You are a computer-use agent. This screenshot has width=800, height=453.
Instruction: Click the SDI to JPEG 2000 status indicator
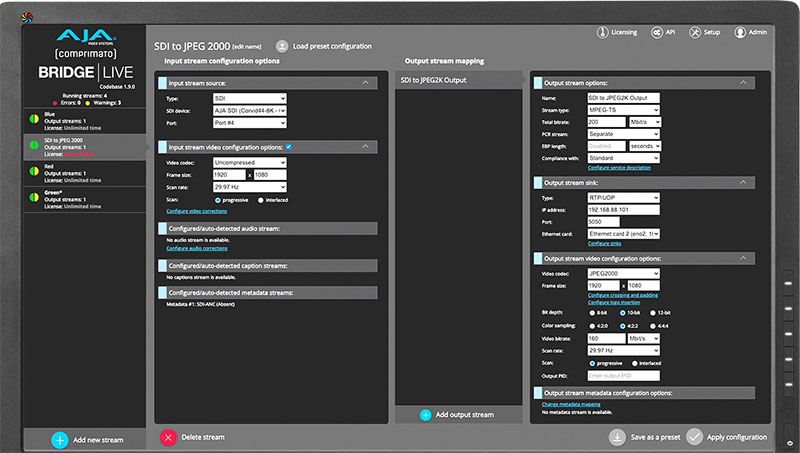click(34, 145)
